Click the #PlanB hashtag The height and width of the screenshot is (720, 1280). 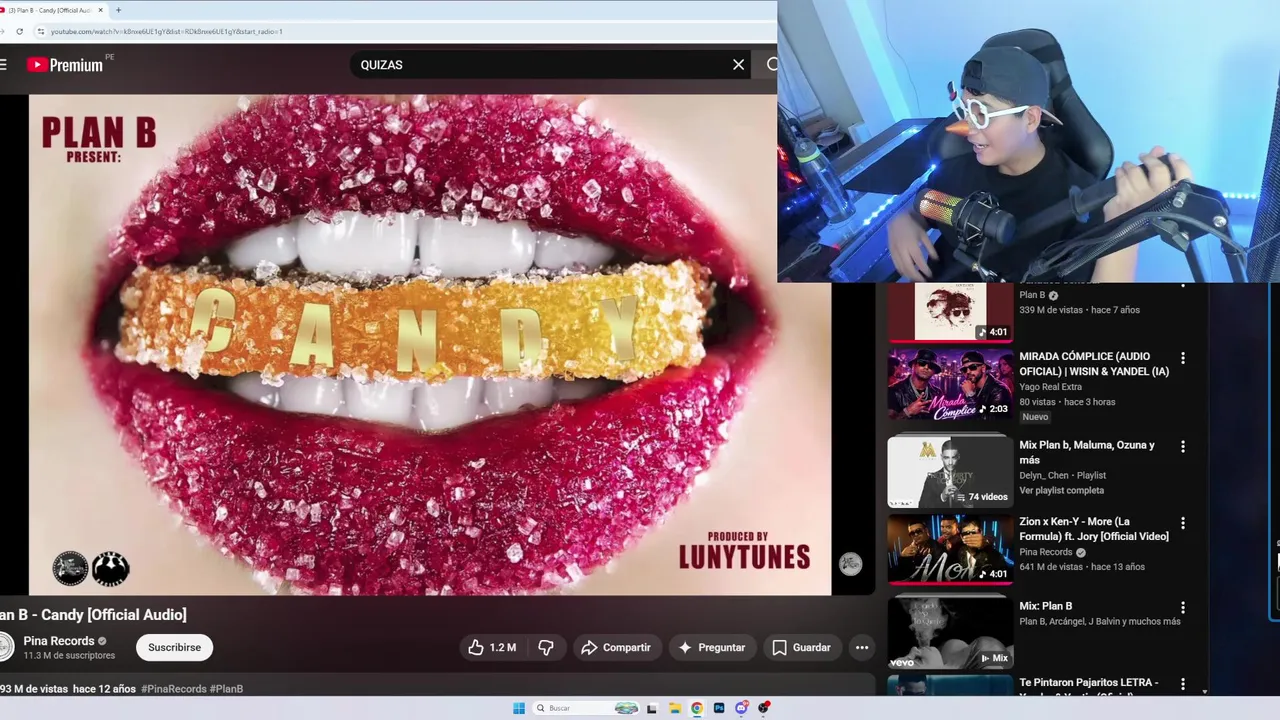pyautogui.click(x=227, y=689)
